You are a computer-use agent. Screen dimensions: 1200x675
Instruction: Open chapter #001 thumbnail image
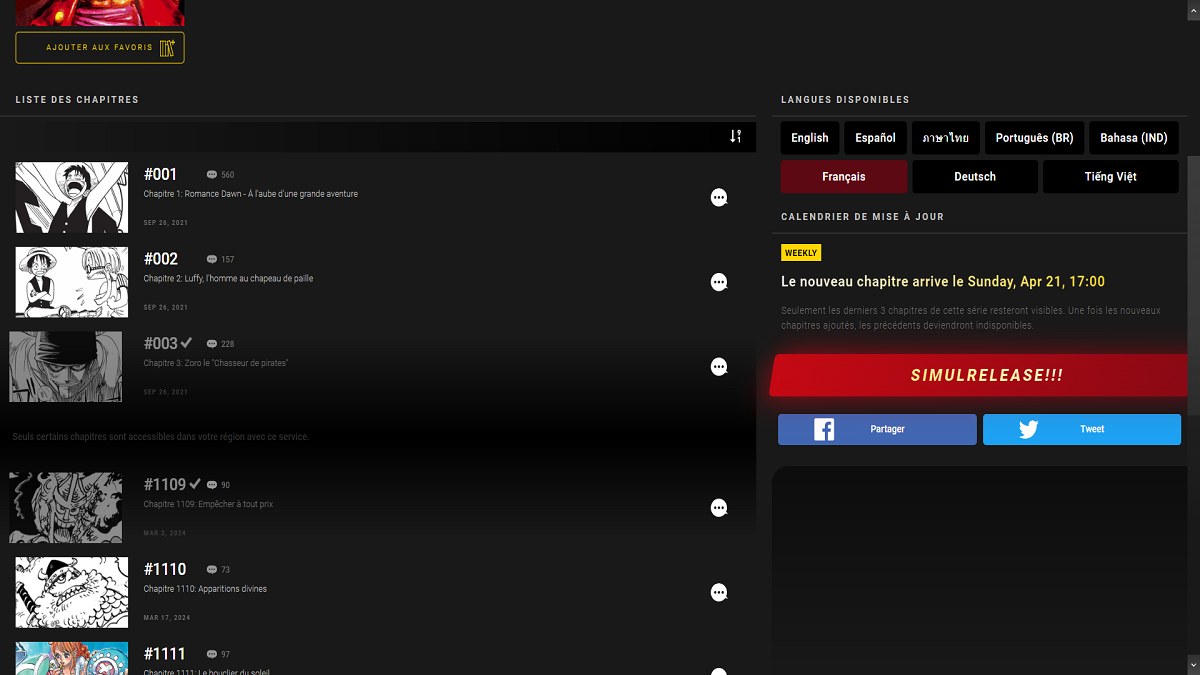coord(72,197)
